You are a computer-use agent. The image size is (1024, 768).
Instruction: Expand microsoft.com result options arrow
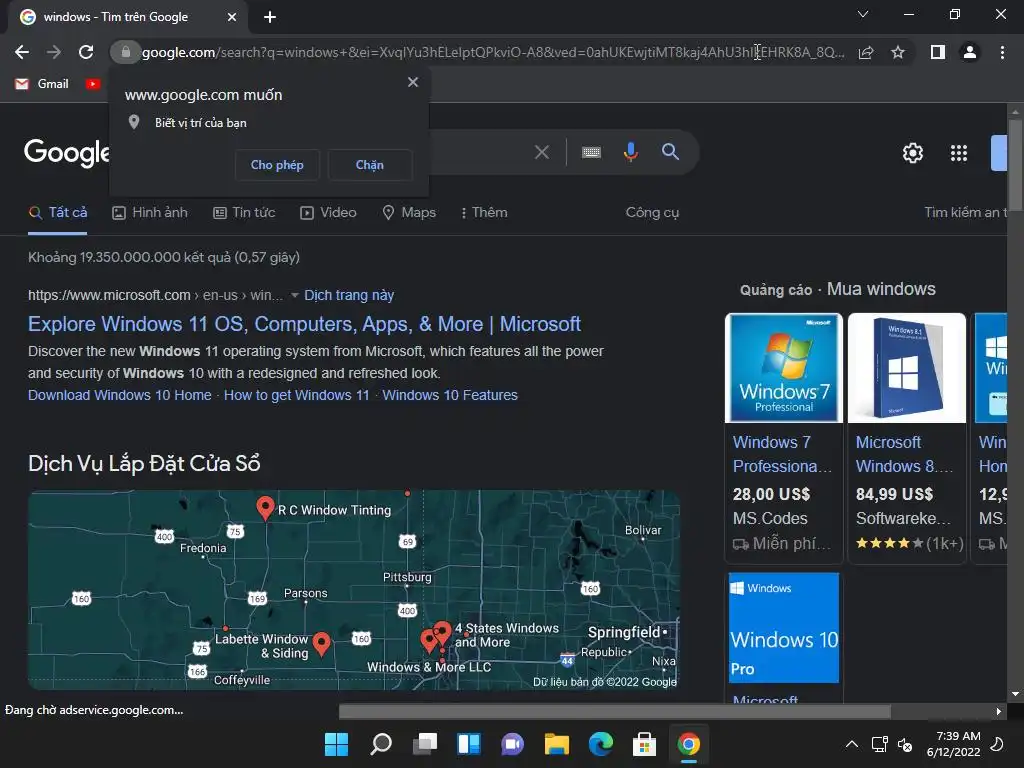pyautogui.click(x=295, y=295)
